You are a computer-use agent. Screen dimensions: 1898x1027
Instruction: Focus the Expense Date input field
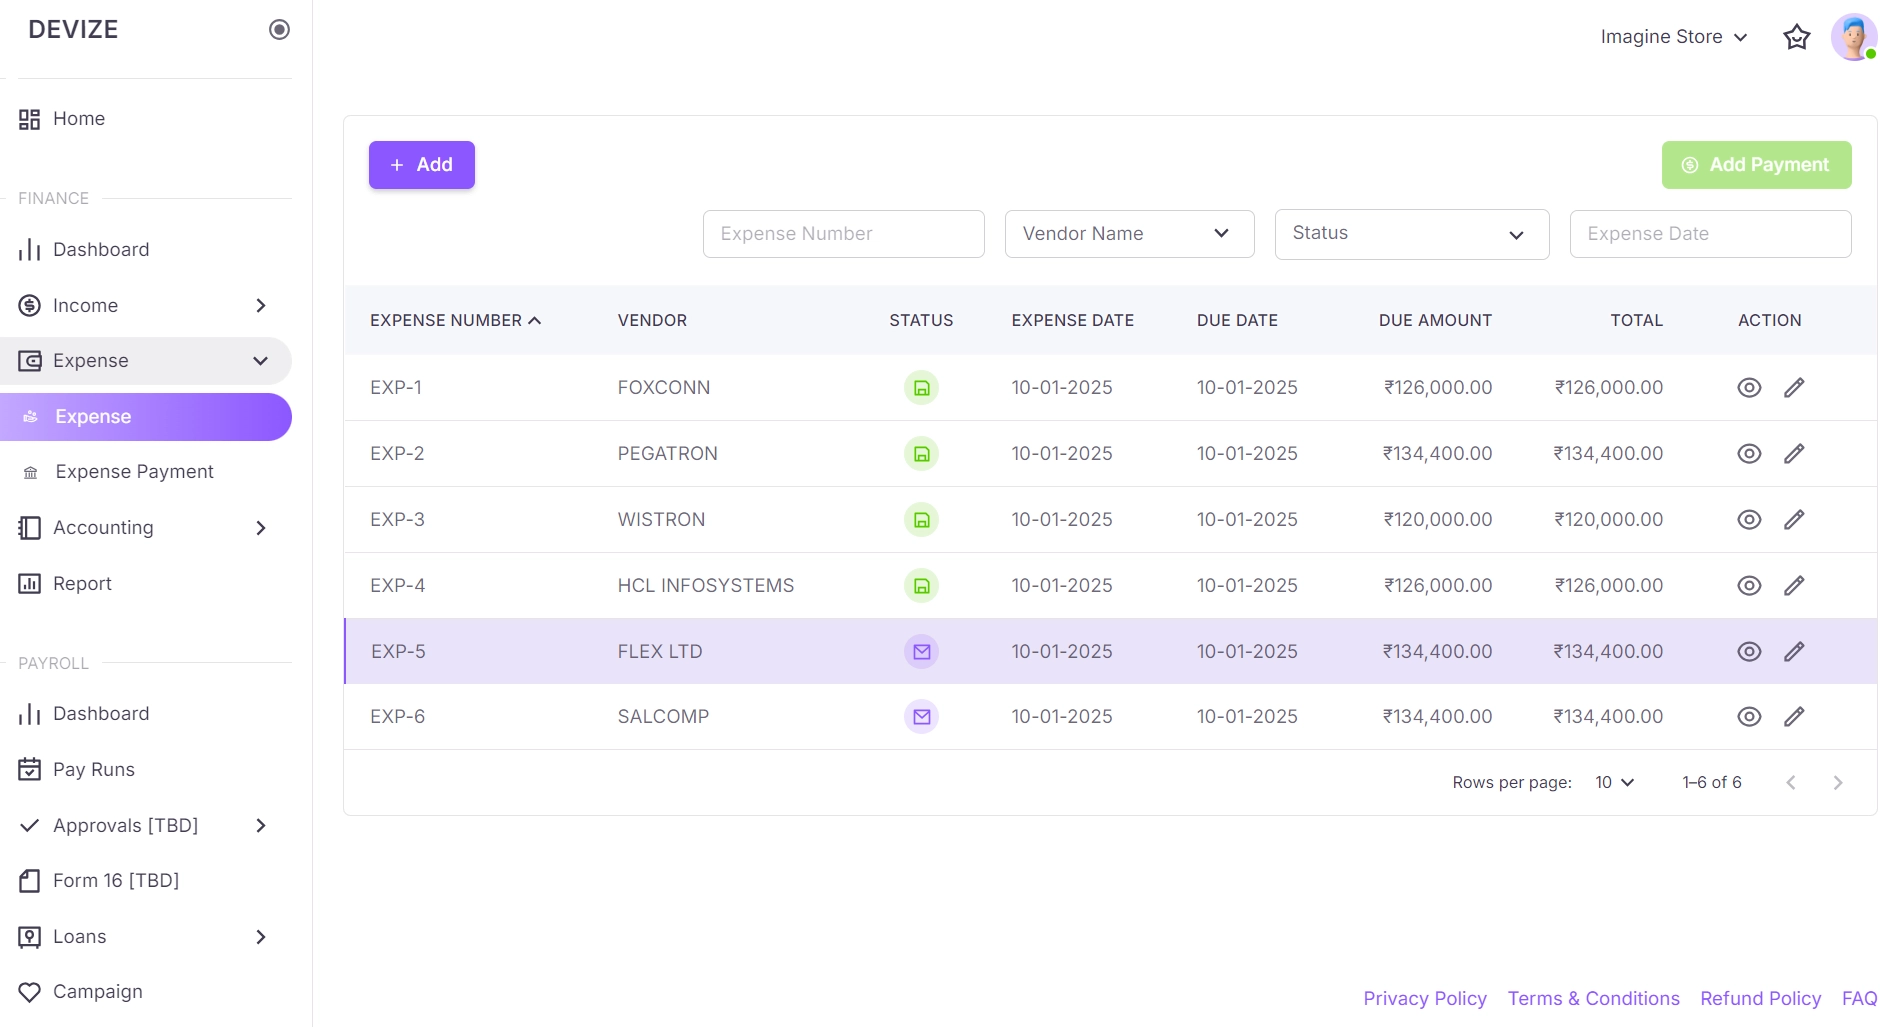coord(1711,234)
